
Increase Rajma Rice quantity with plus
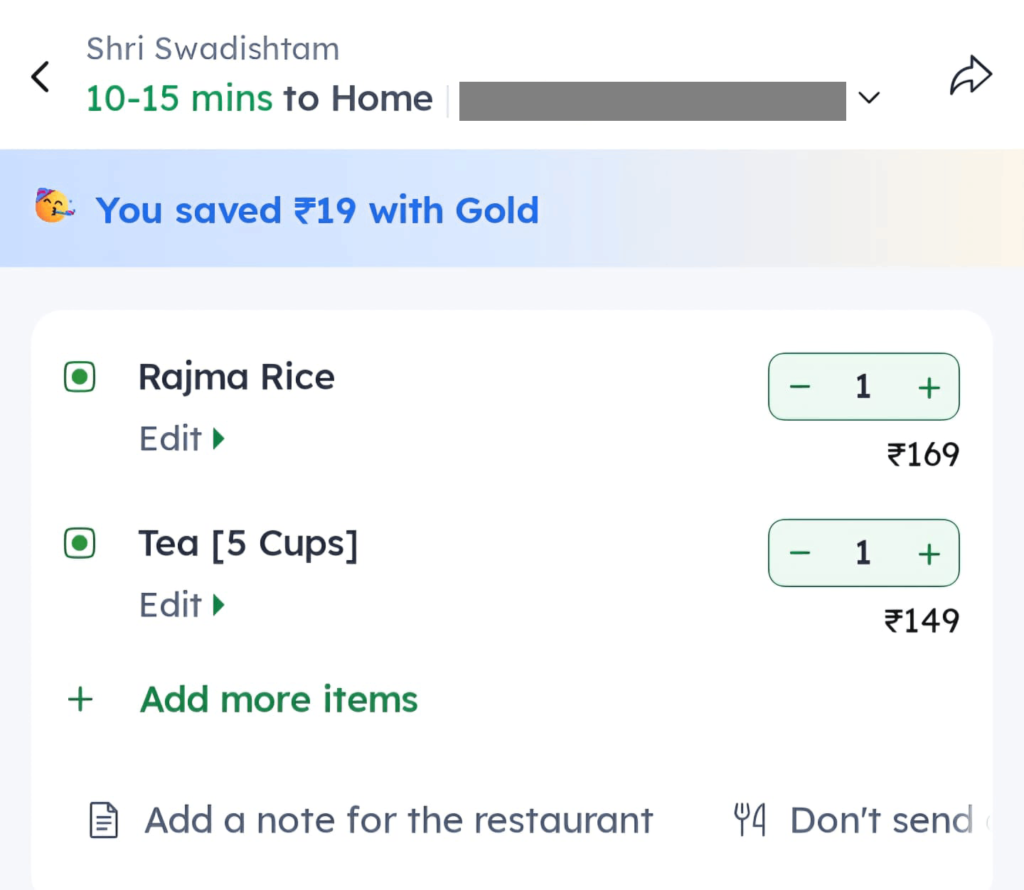pyautogui.click(x=929, y=387)
